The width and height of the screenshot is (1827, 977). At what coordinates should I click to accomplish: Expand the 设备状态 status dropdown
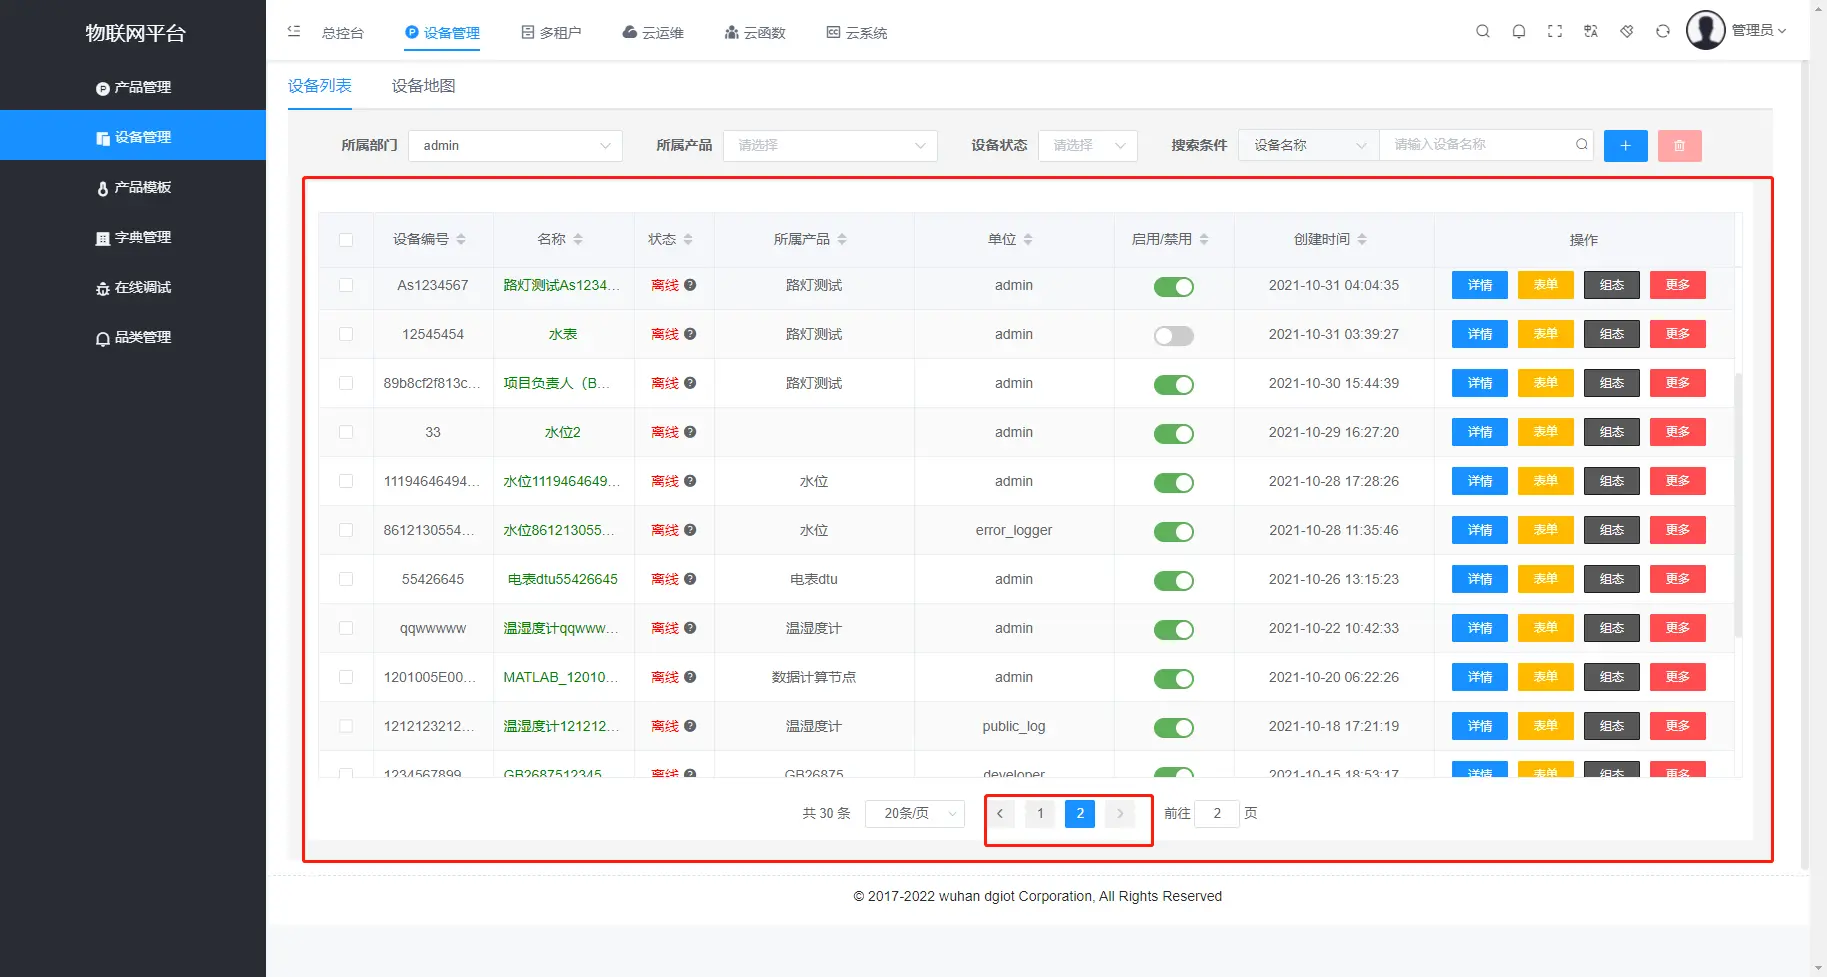click(x=1087, y=145)
